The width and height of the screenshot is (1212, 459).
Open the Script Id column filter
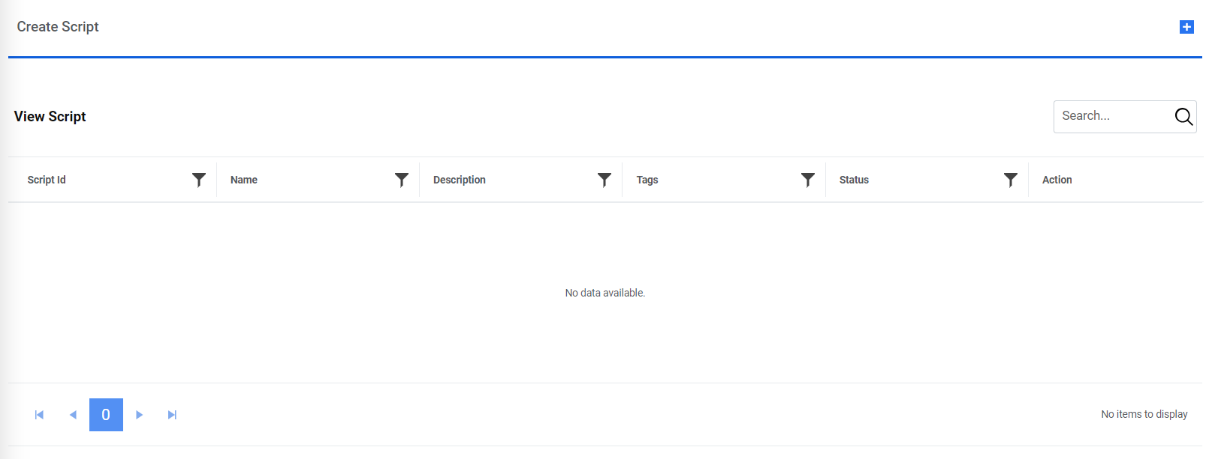pos(199,180)
